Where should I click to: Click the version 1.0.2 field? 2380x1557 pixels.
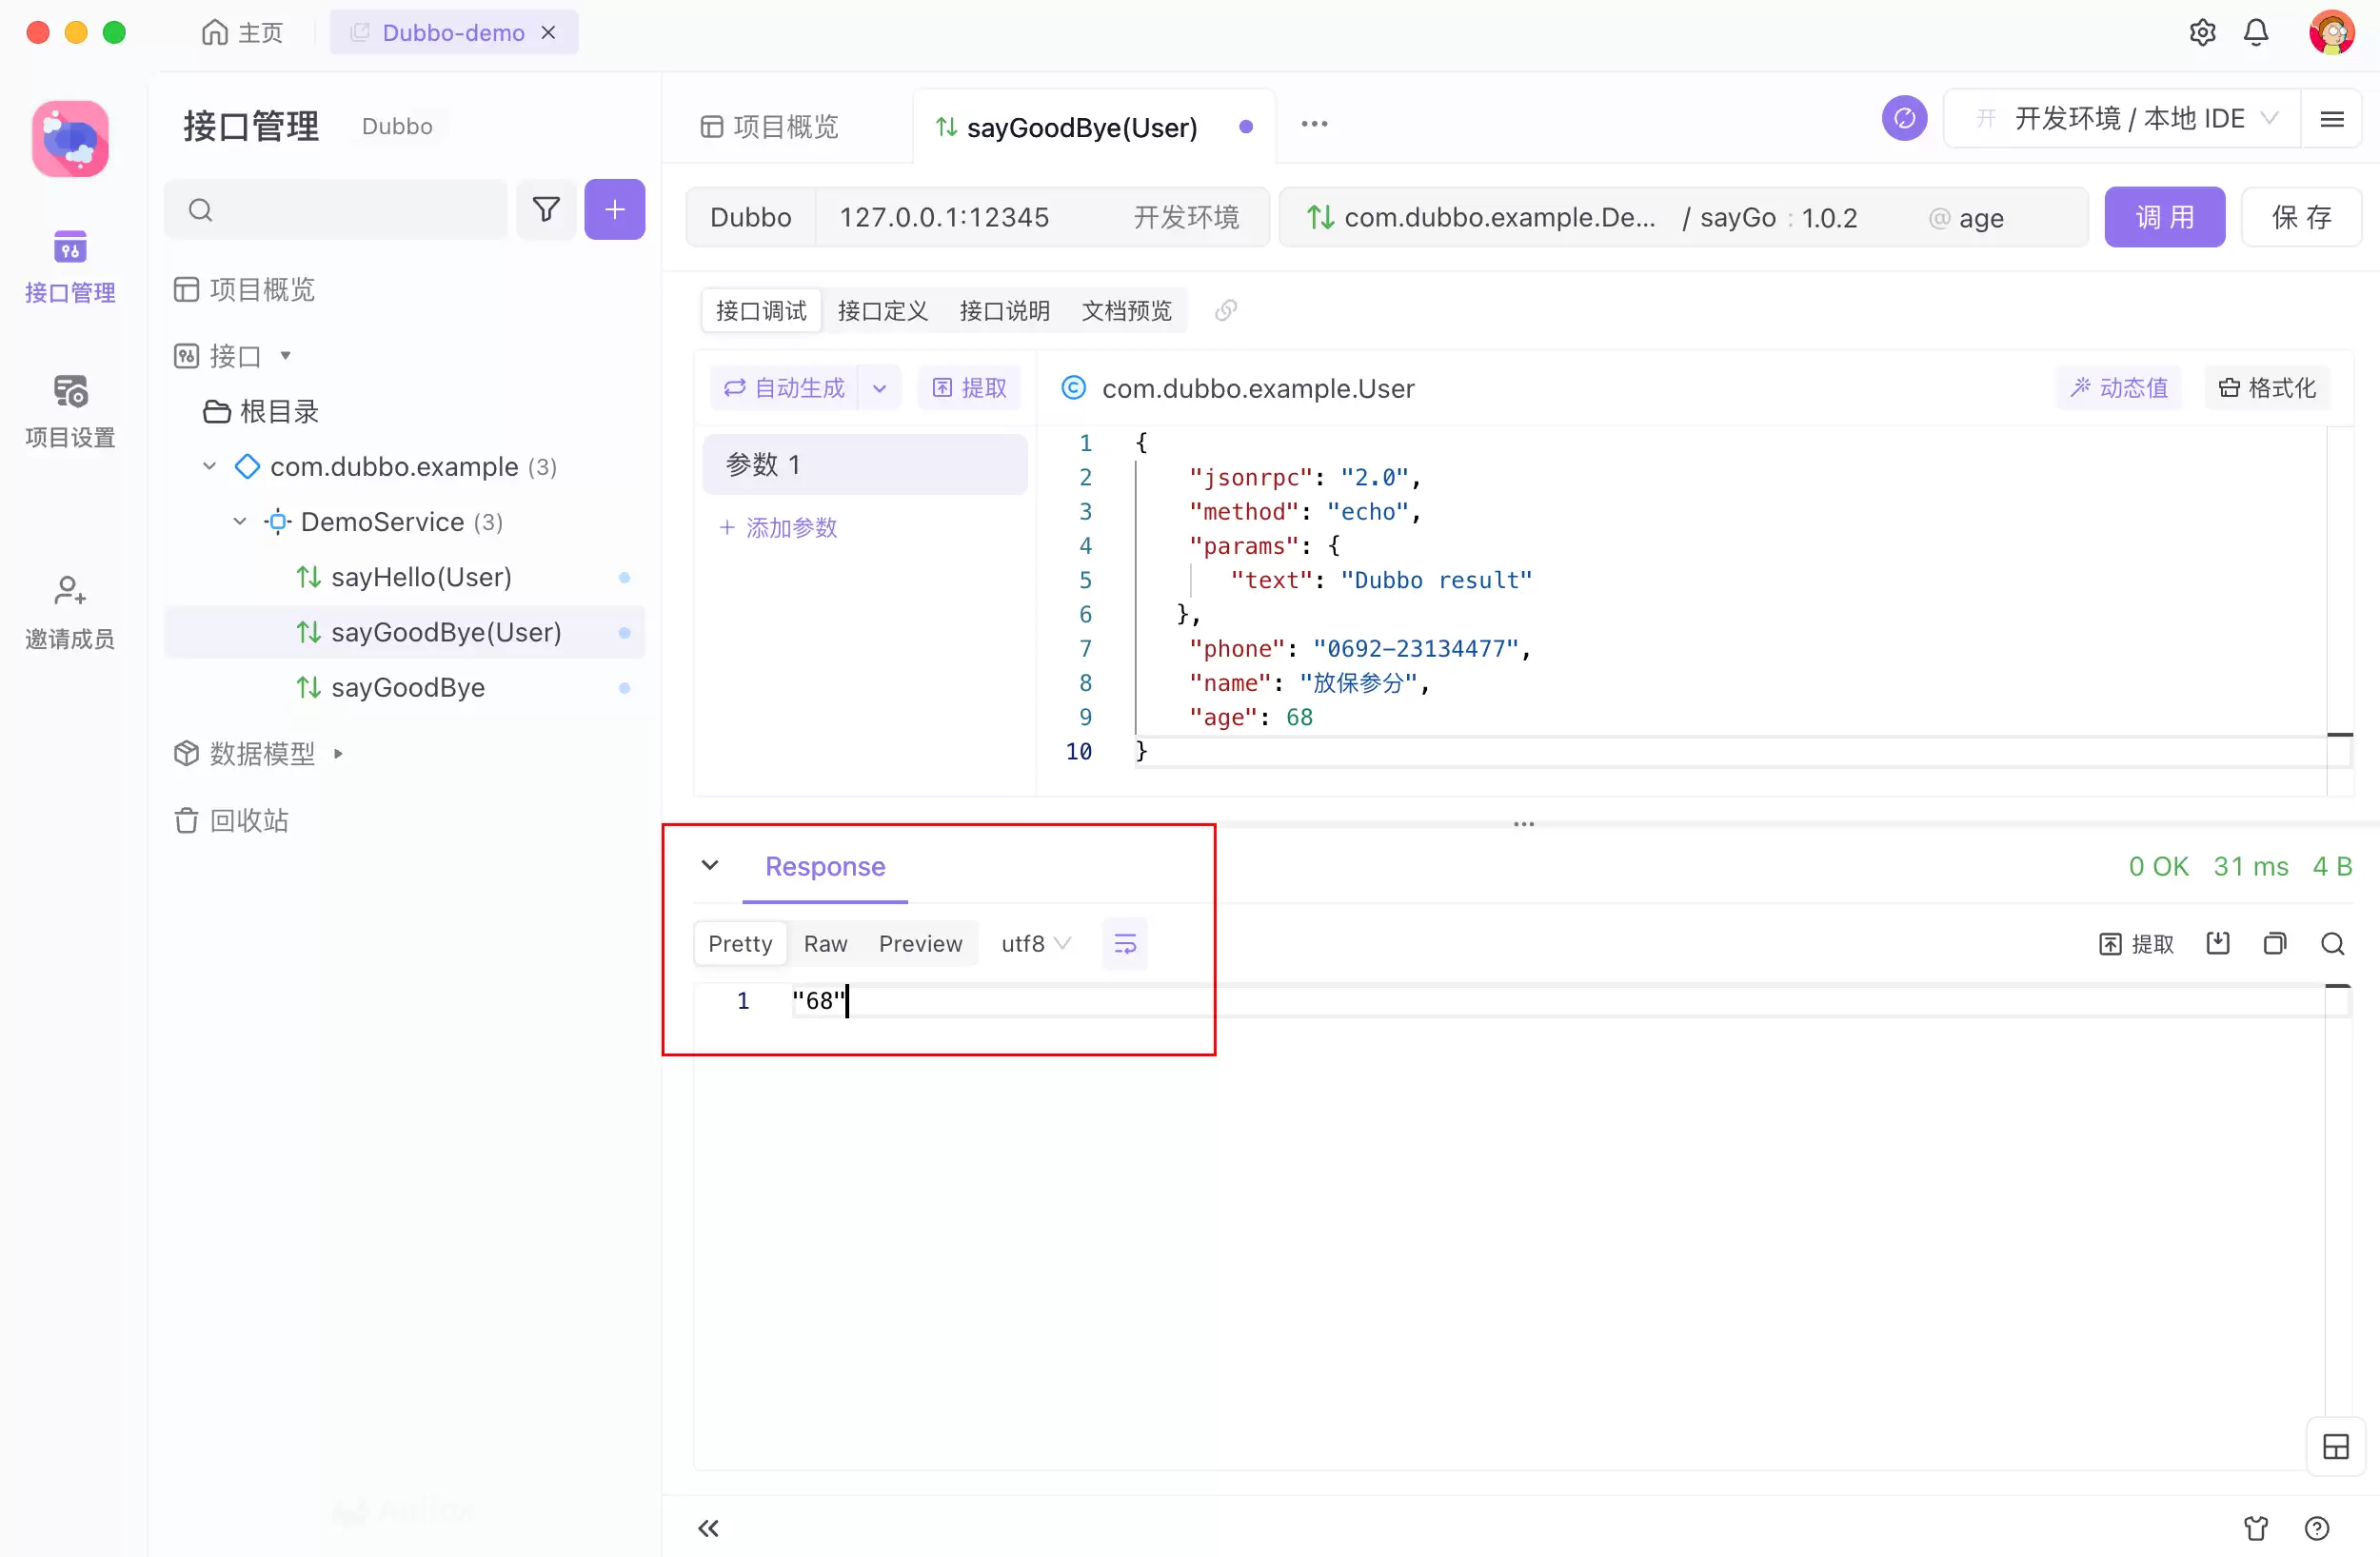1828,217
